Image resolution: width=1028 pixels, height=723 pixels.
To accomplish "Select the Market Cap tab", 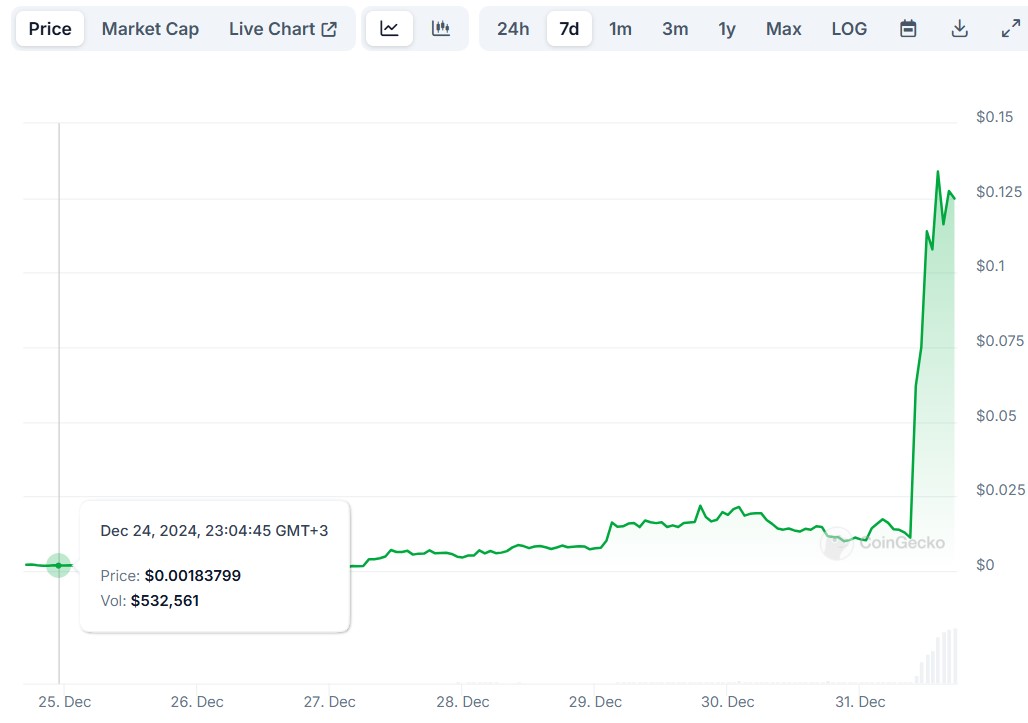I will coord(150,29).
